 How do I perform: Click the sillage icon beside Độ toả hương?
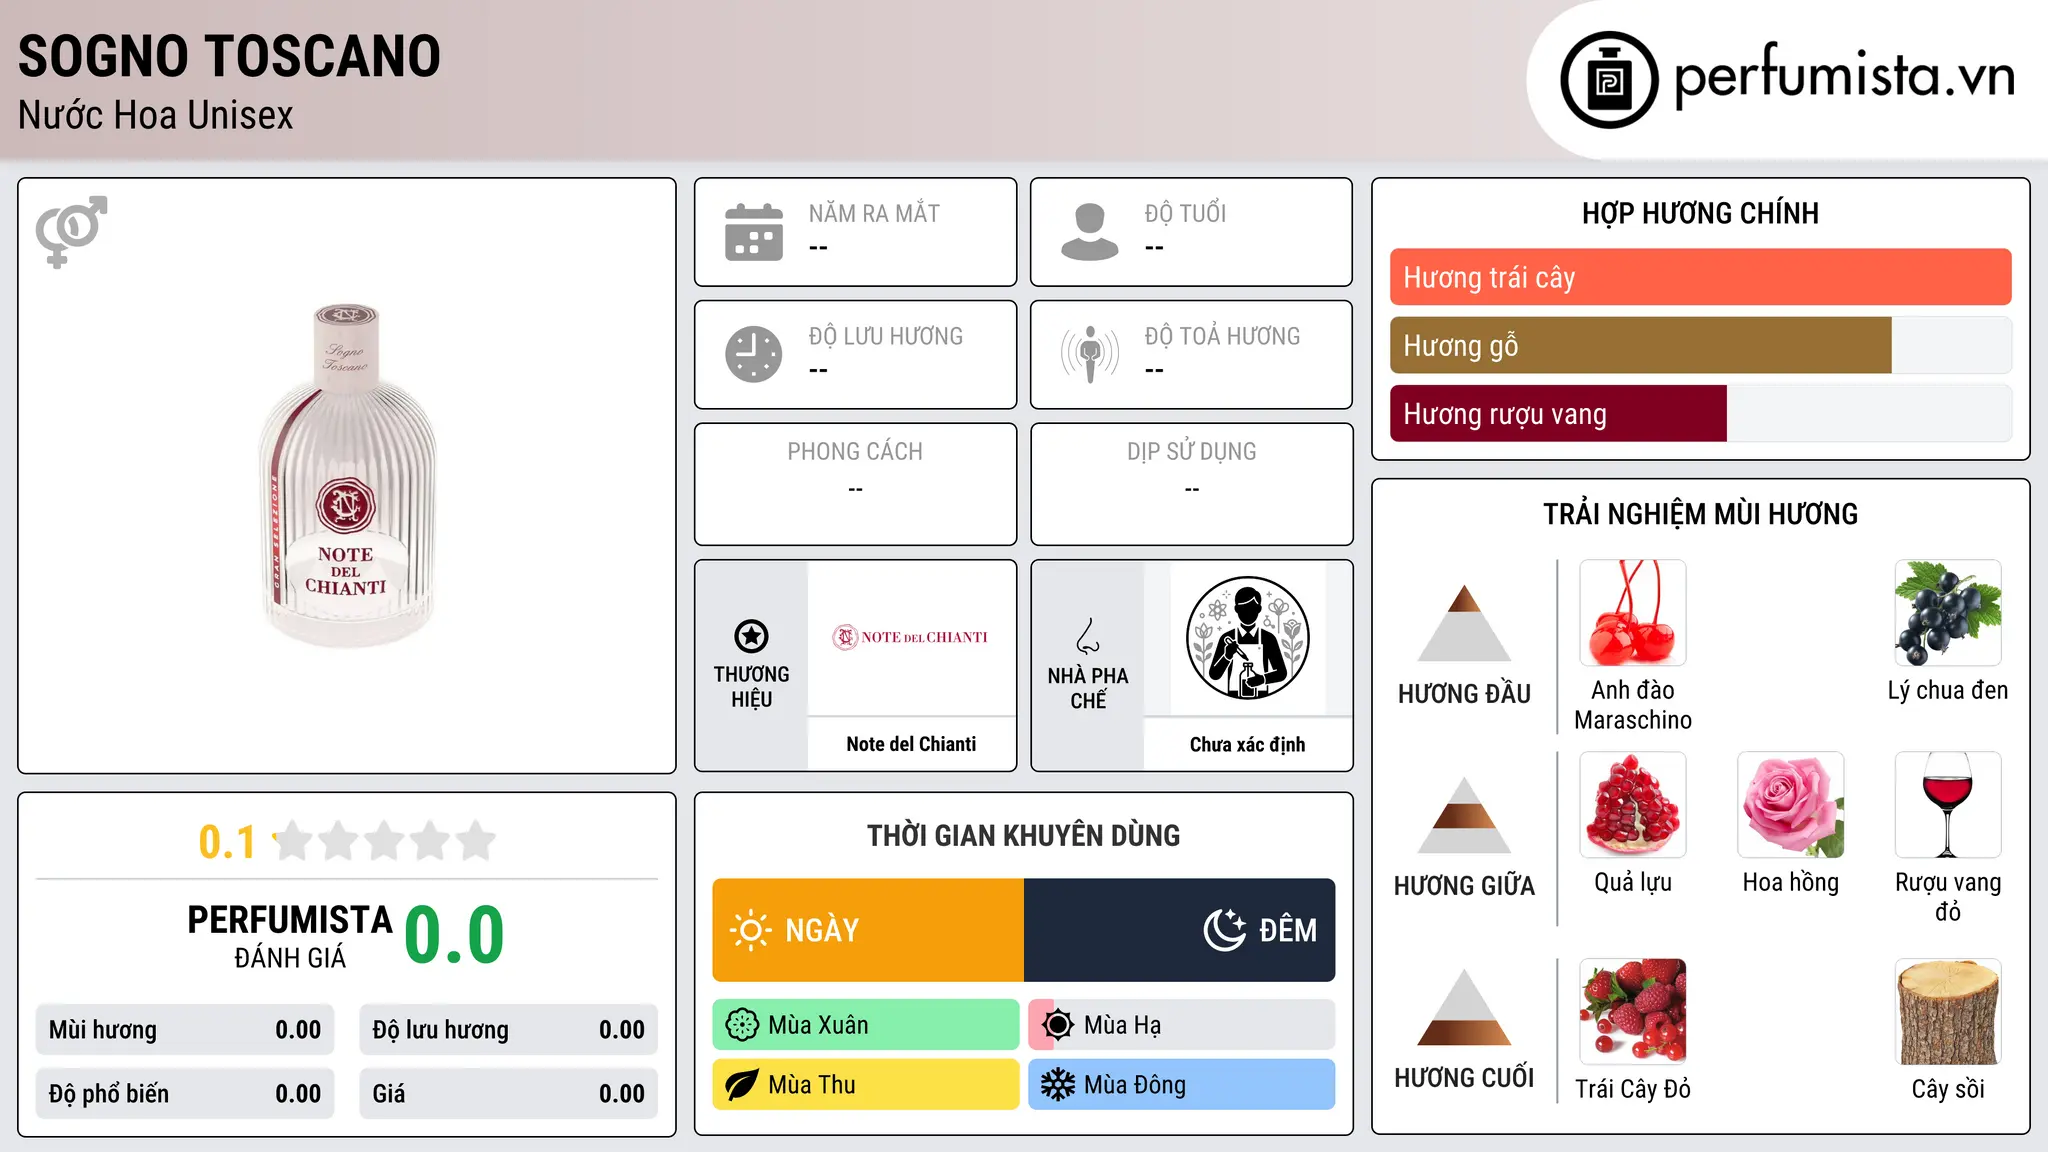[x=1090, y=354]
